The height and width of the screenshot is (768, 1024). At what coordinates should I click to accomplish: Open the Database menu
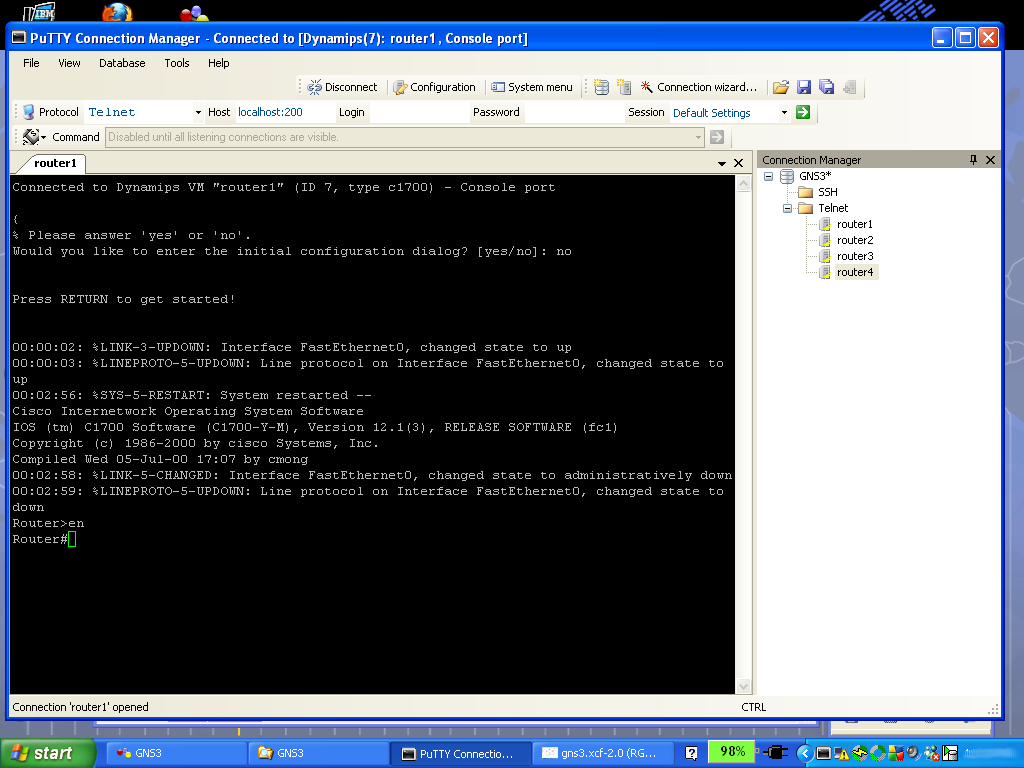(122, 63)
